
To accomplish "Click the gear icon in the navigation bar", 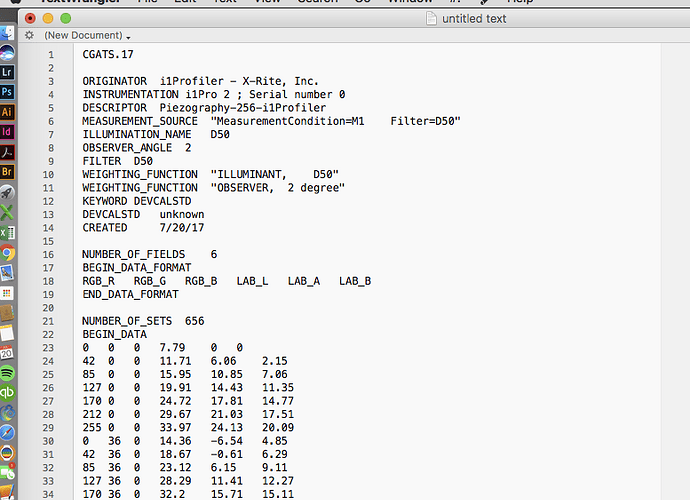I will pyautogui.click(x=29, y=35).
